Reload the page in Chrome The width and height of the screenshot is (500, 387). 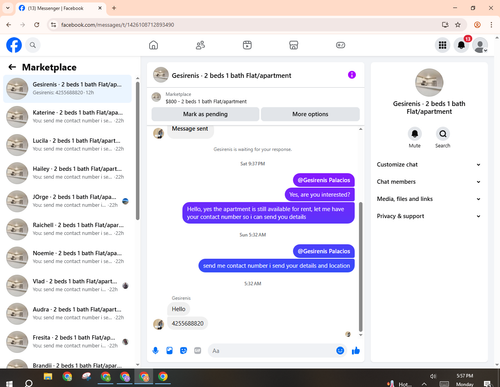tap(37, 25)
